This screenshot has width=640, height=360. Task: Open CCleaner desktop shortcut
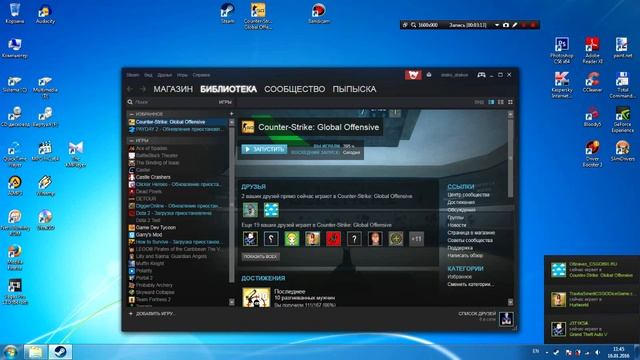pyautogui.click(x=592, y=83)
